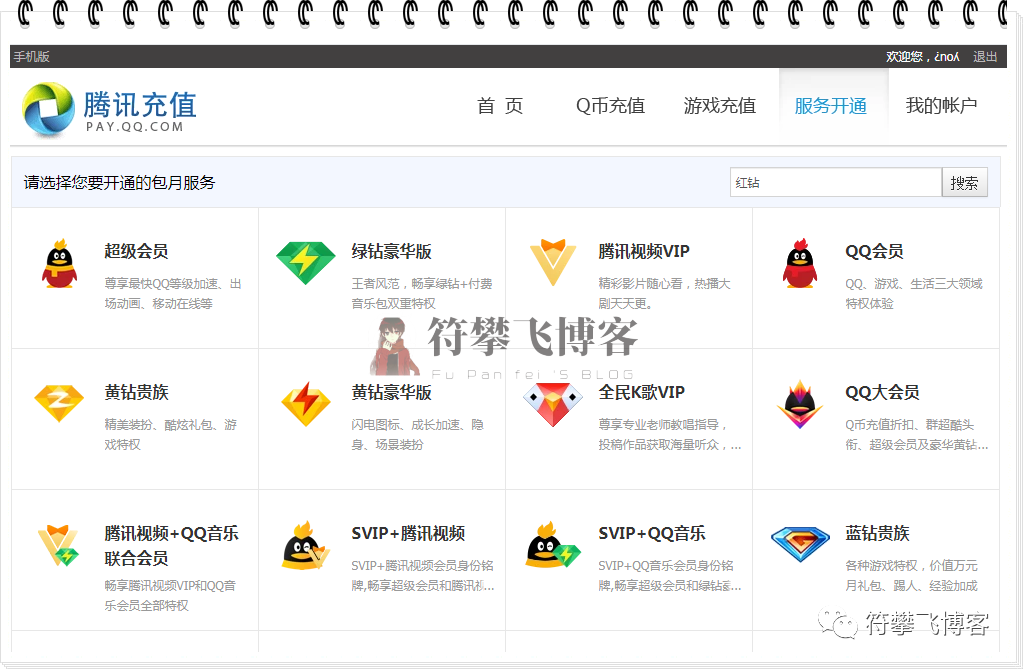Switch to 手机版 in top bar
Screen dimensions: 1023x669
(31, 57)
